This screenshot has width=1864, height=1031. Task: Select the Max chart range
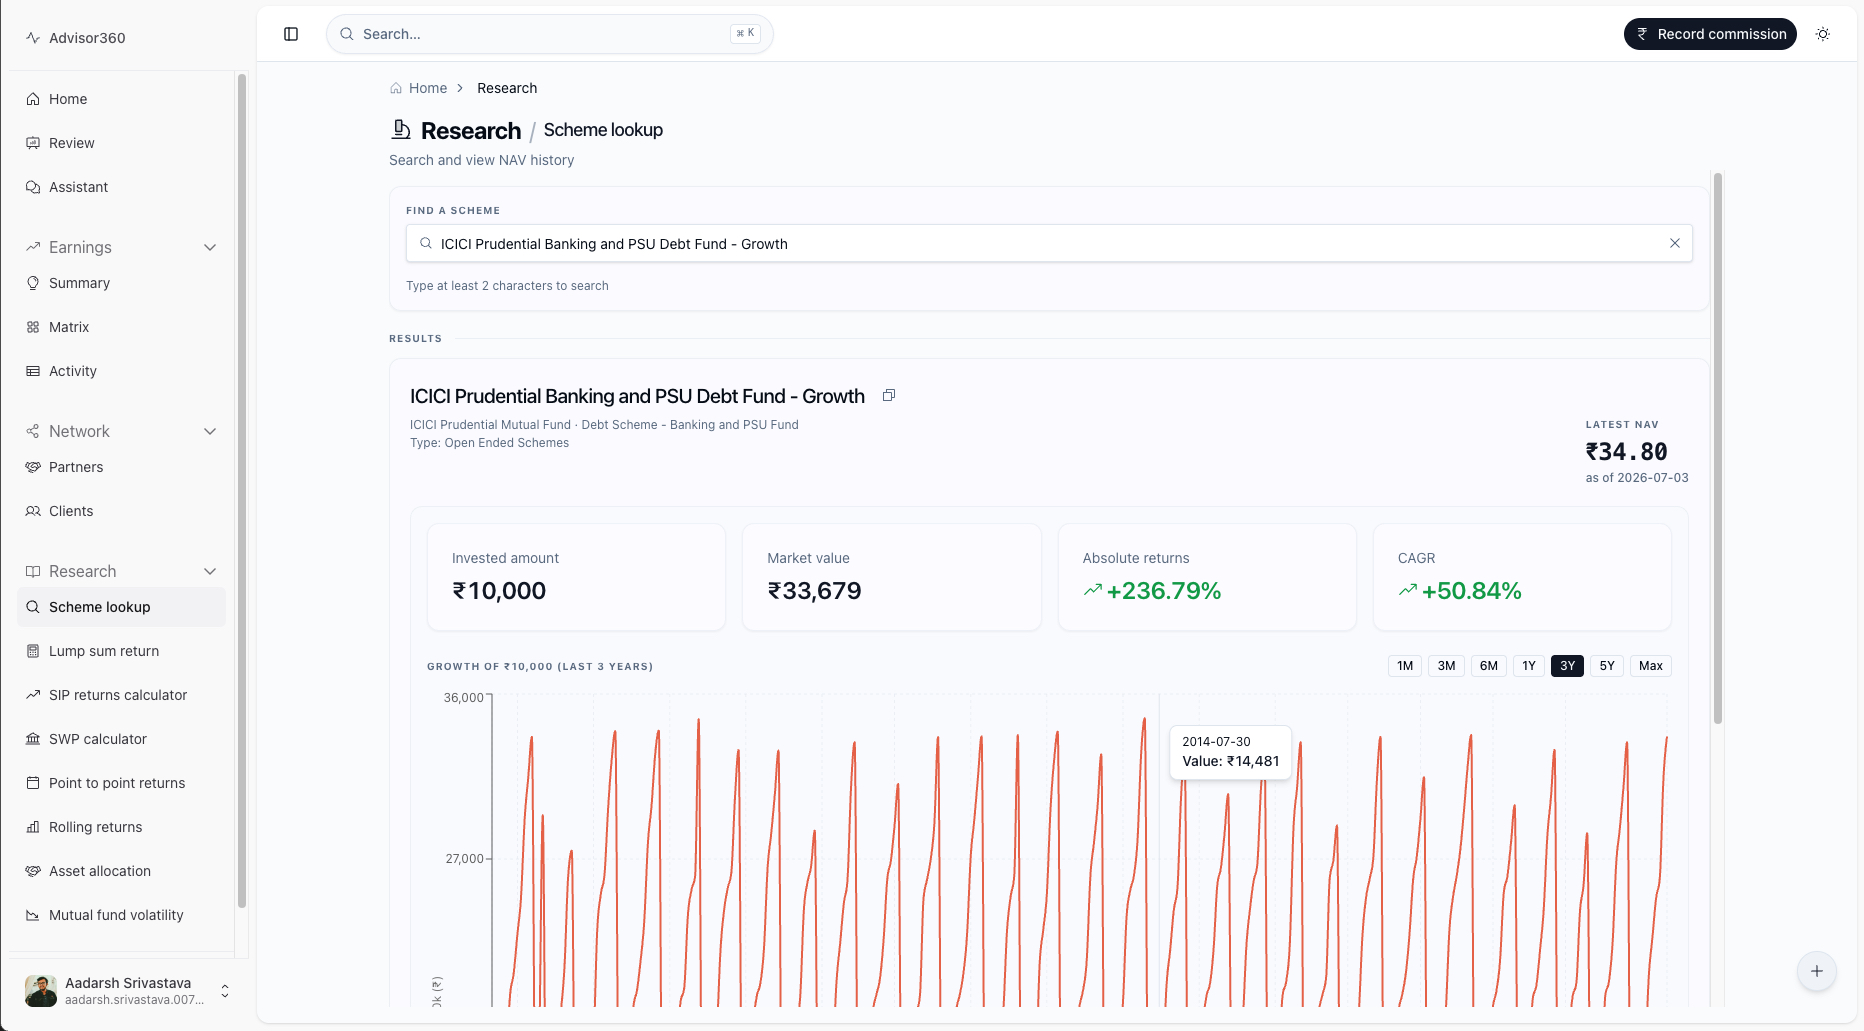[x=1651, y=666]
